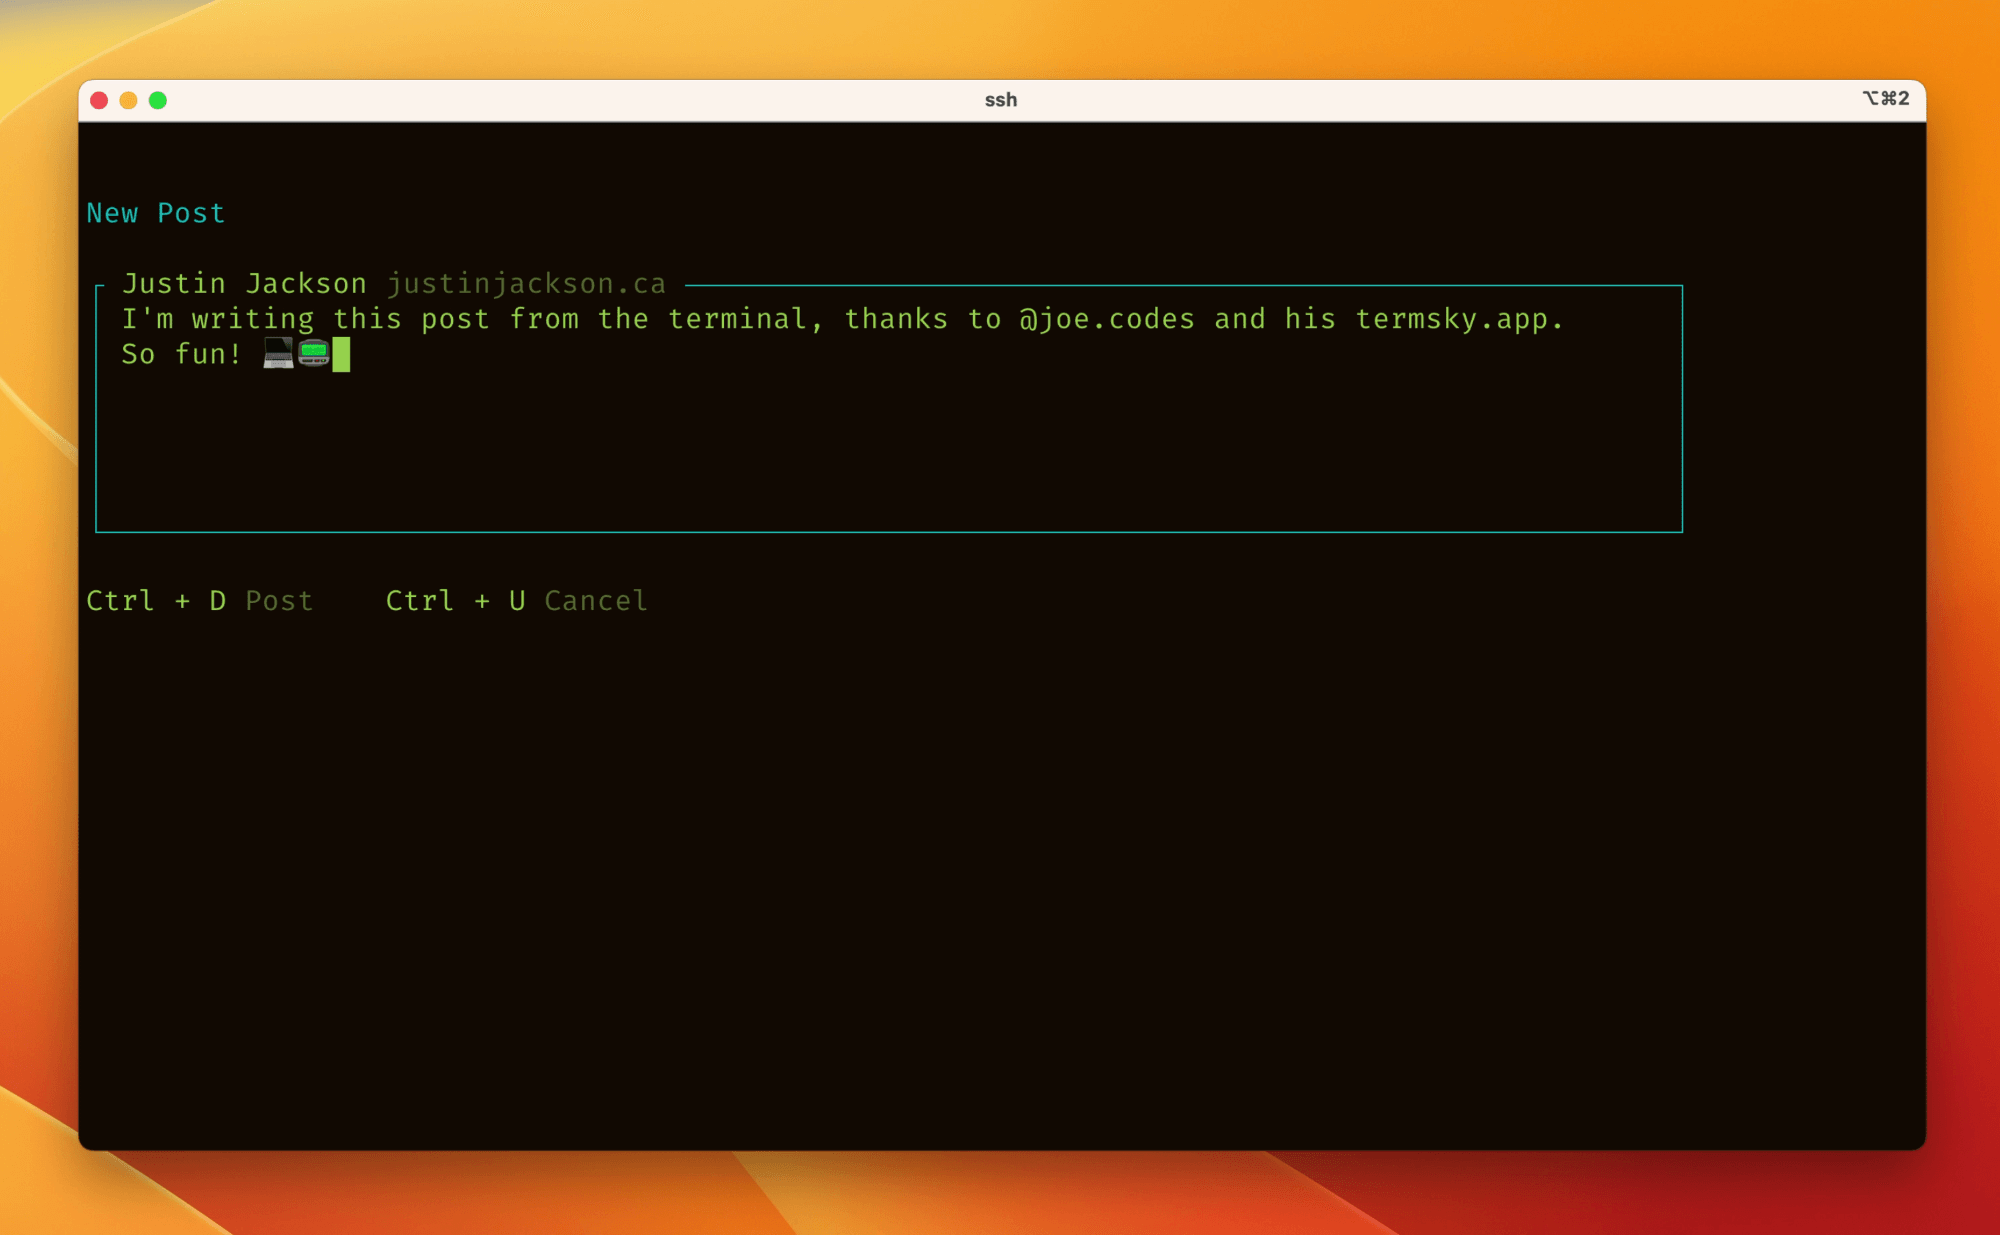Click the ⌥⌘2 shortcut indicator
Viewport: 2000px width, 1235px height.
coord(1886,98)
